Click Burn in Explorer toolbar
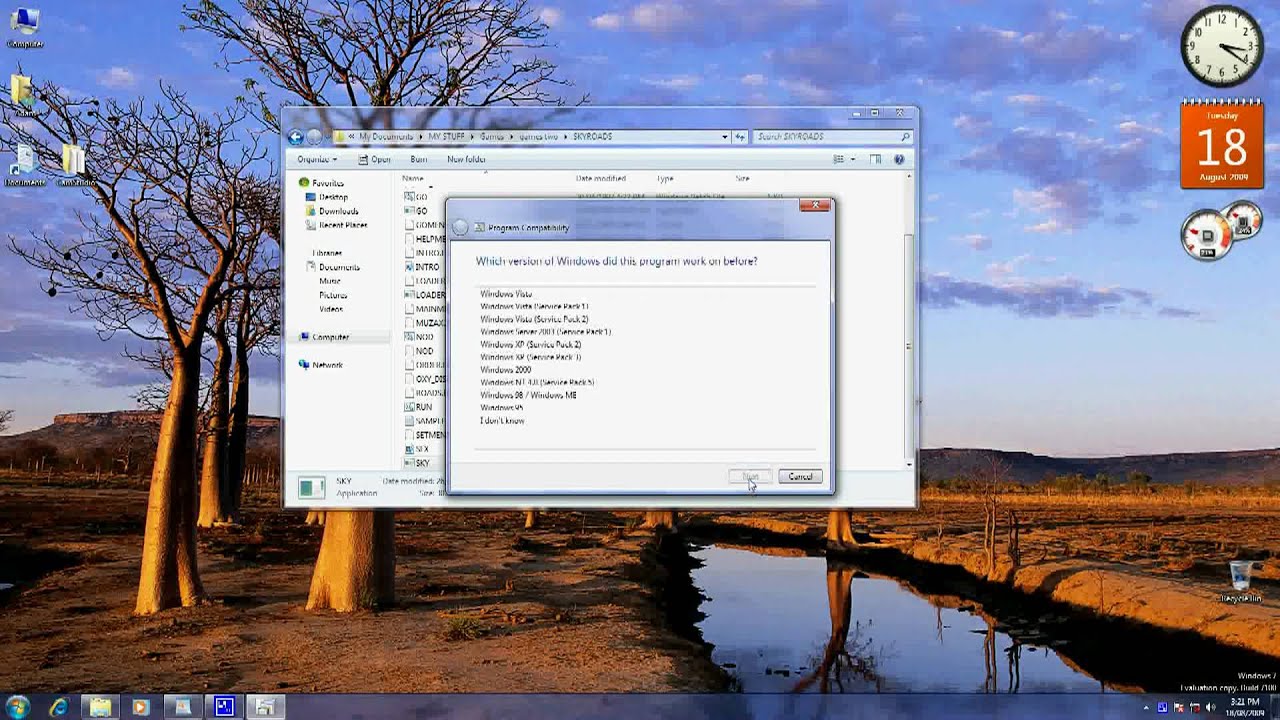The height and width of the screenshot is (720, 1280). point(419,160)
